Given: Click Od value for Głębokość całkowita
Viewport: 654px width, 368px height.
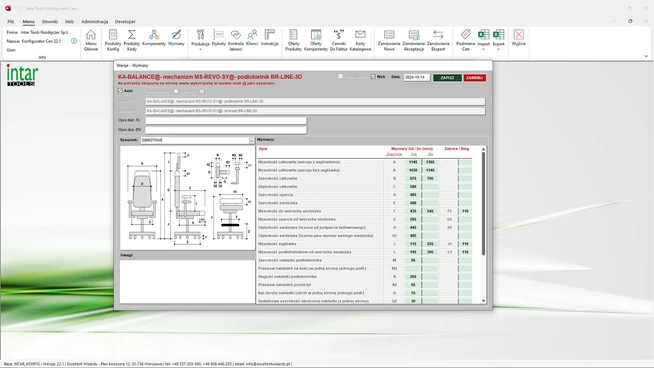Looking at the screenshot, I should pos(413,187).
